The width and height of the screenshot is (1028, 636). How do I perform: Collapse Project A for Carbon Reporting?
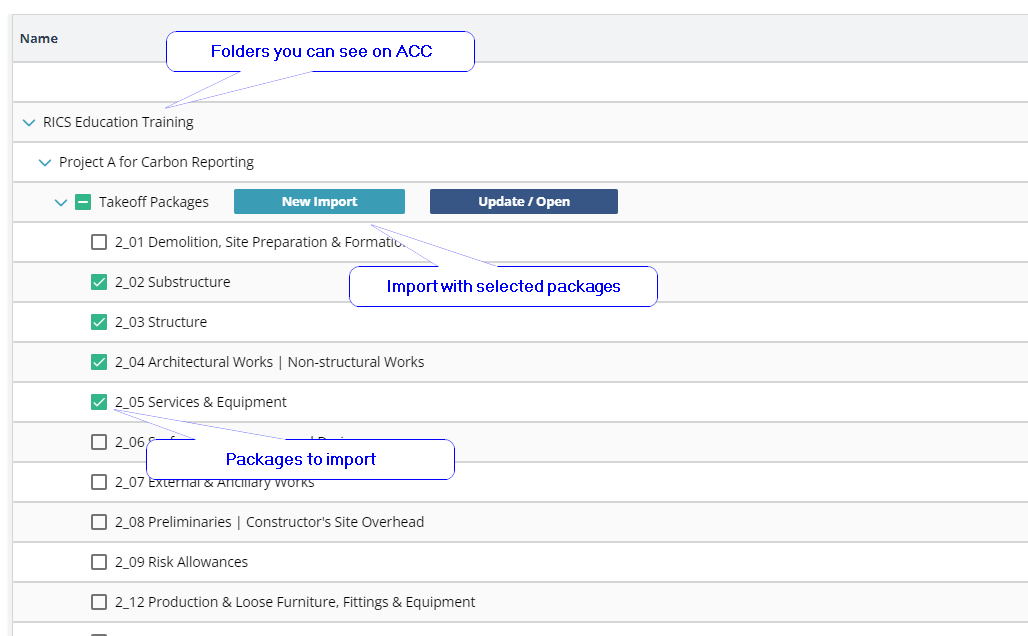45,162
